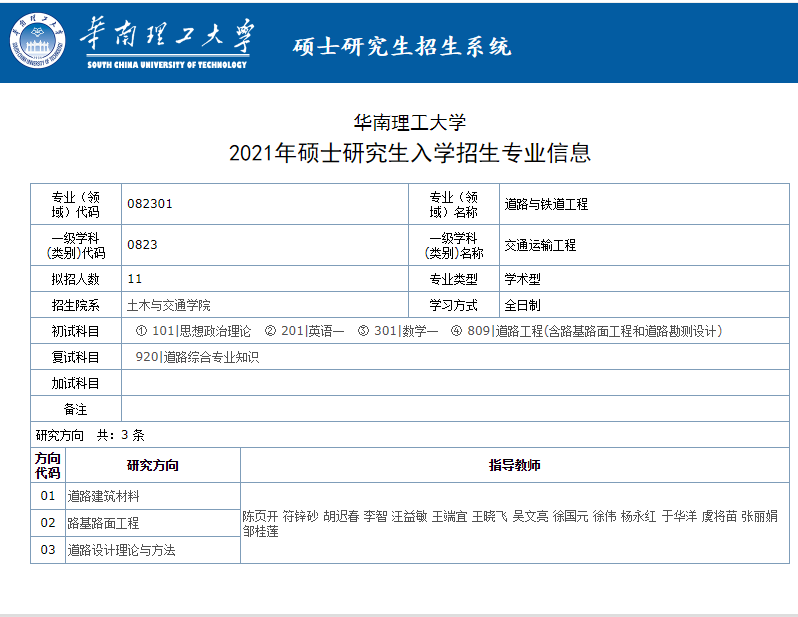Click the discipline name 交通运输工程
798x617 pixels.
pyautogui.click(x=540, y=245)
